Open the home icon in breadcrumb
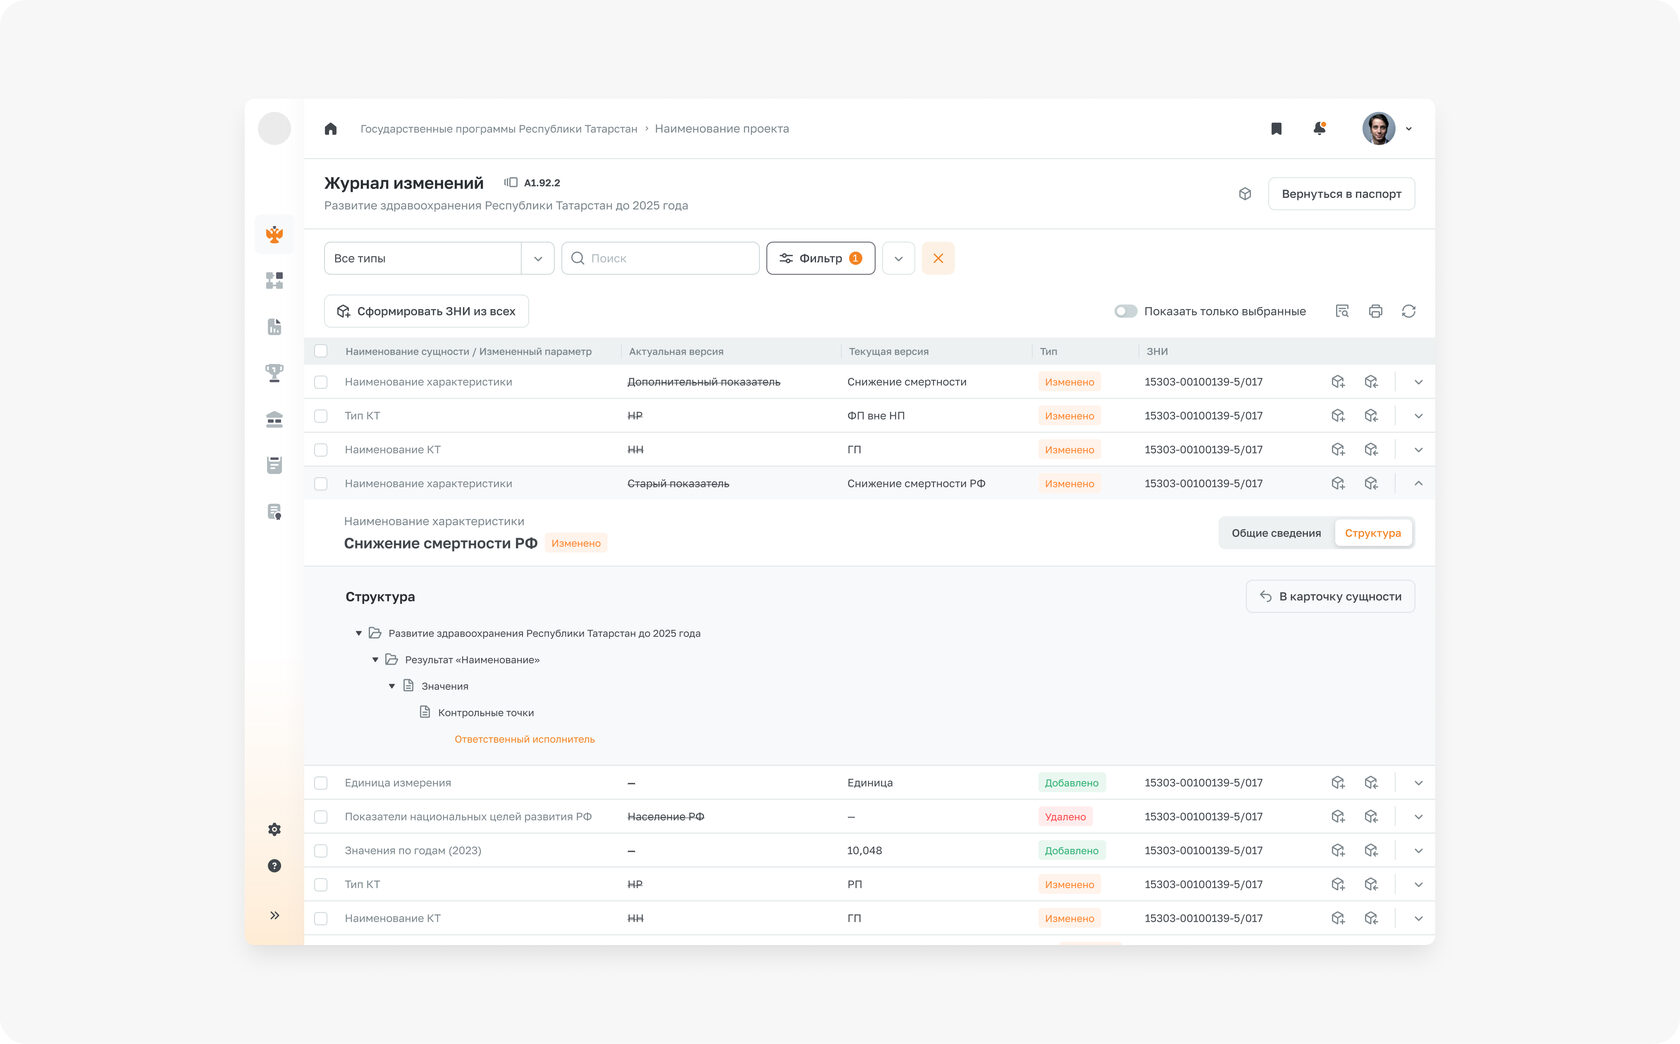1680x1044 pixels. click(x=331, y=129)
